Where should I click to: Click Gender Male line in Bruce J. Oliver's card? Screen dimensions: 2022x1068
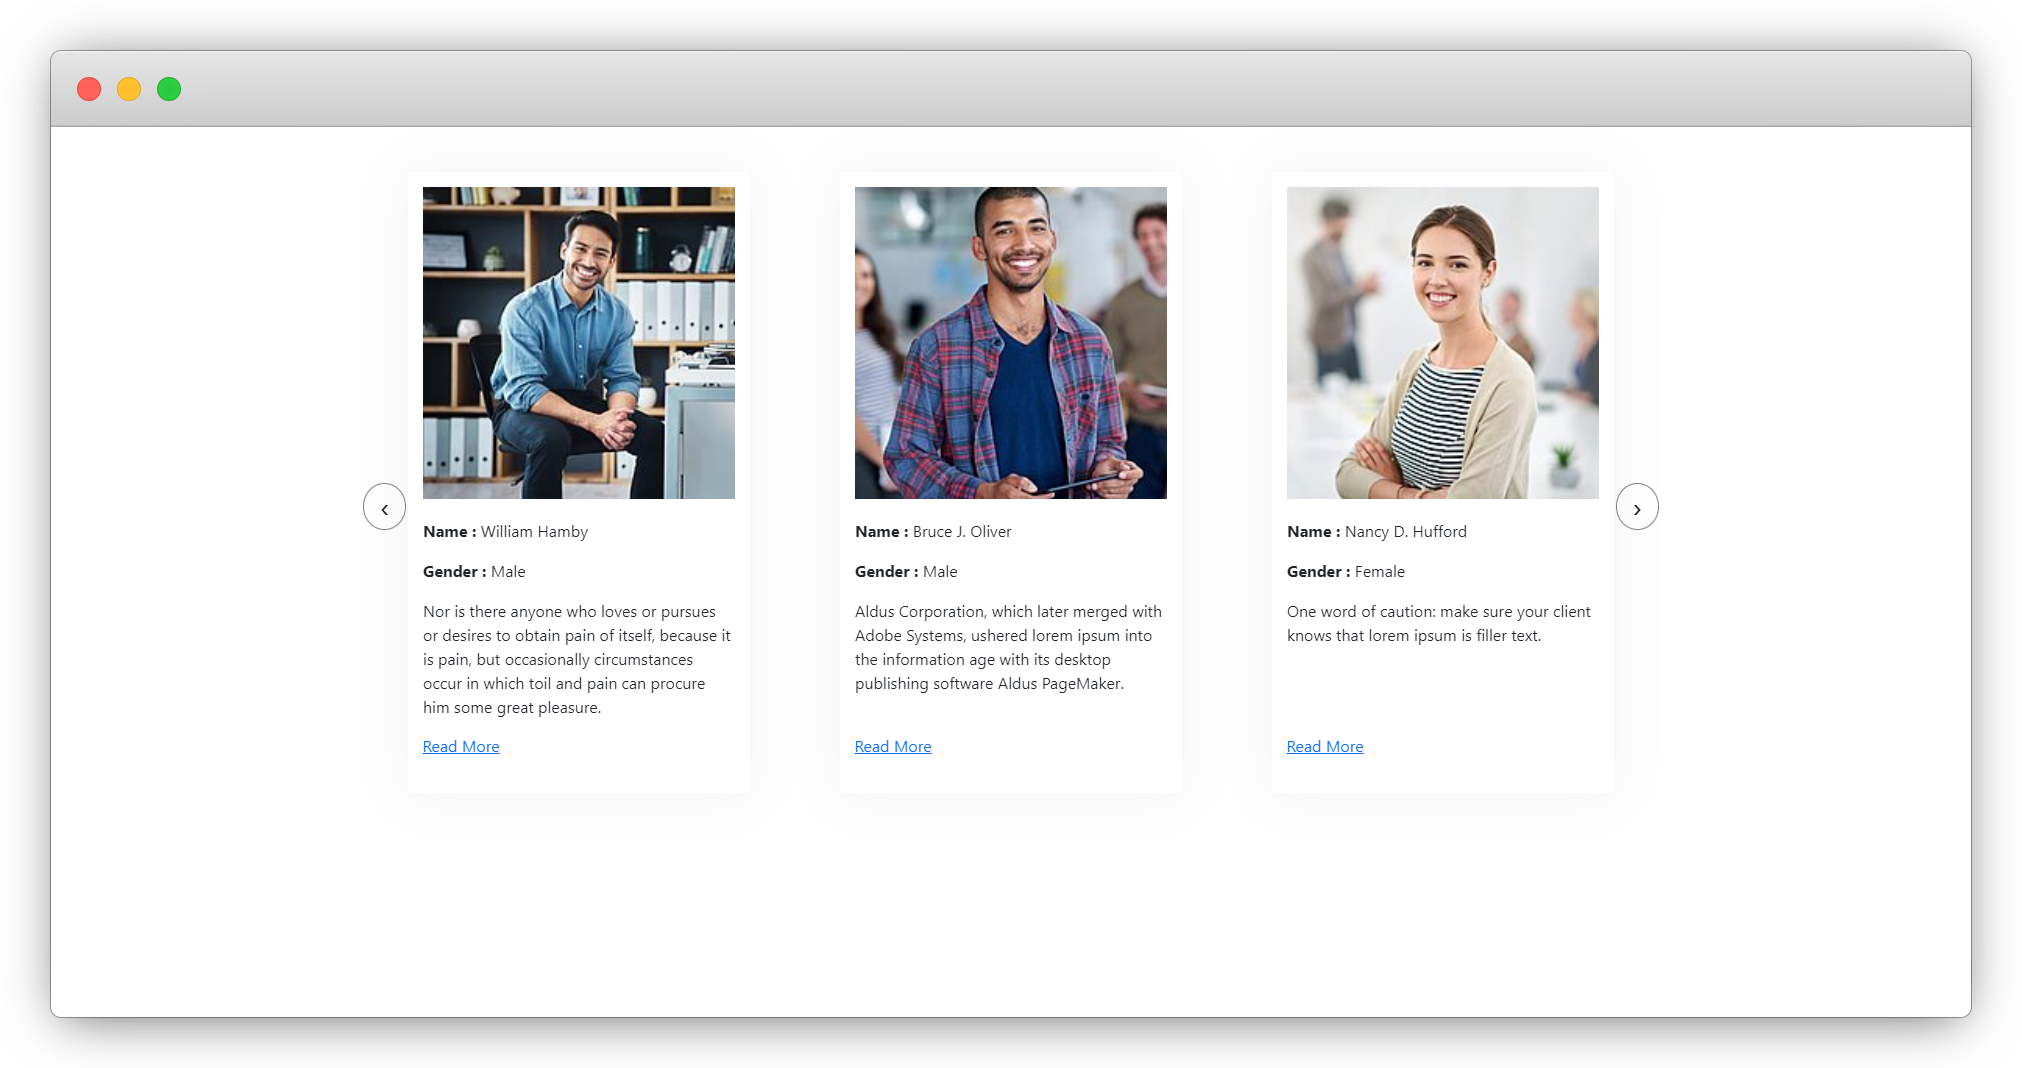click(x=906, y=571)
